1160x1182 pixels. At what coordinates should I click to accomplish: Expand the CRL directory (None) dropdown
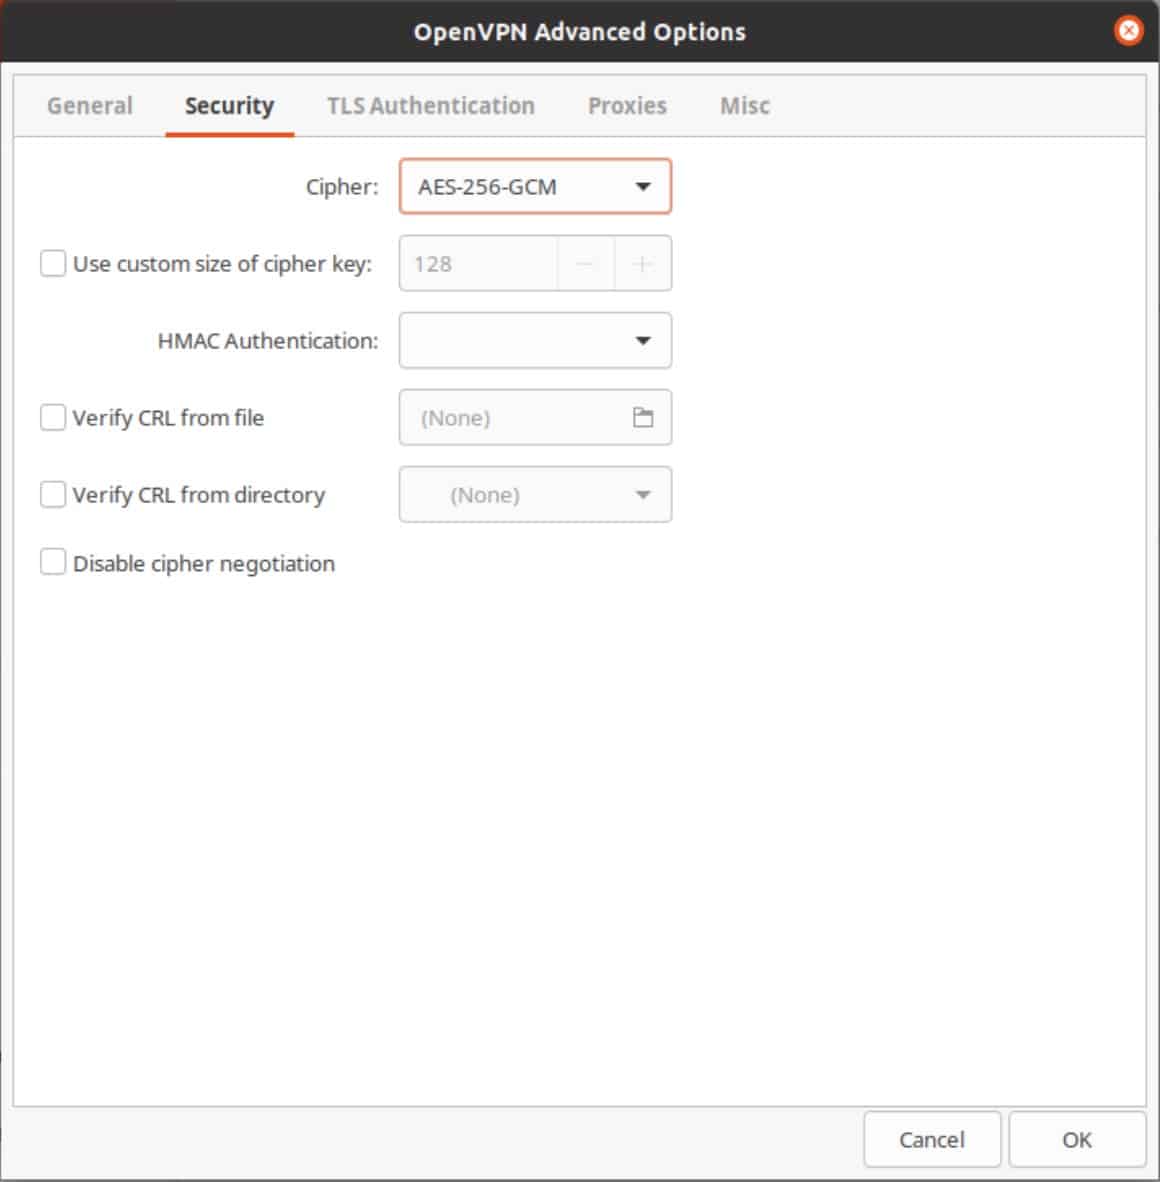535,495
